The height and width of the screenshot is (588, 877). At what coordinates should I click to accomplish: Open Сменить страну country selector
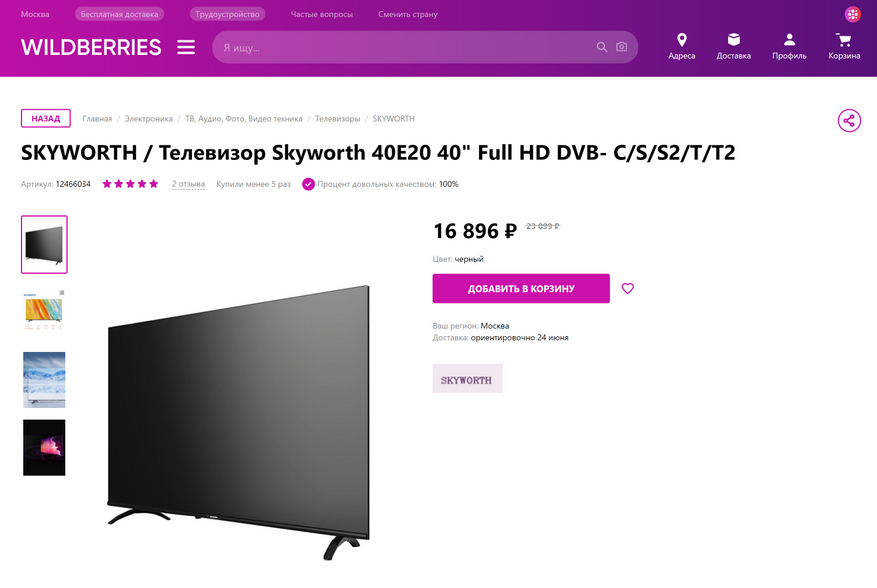[408, 14]
